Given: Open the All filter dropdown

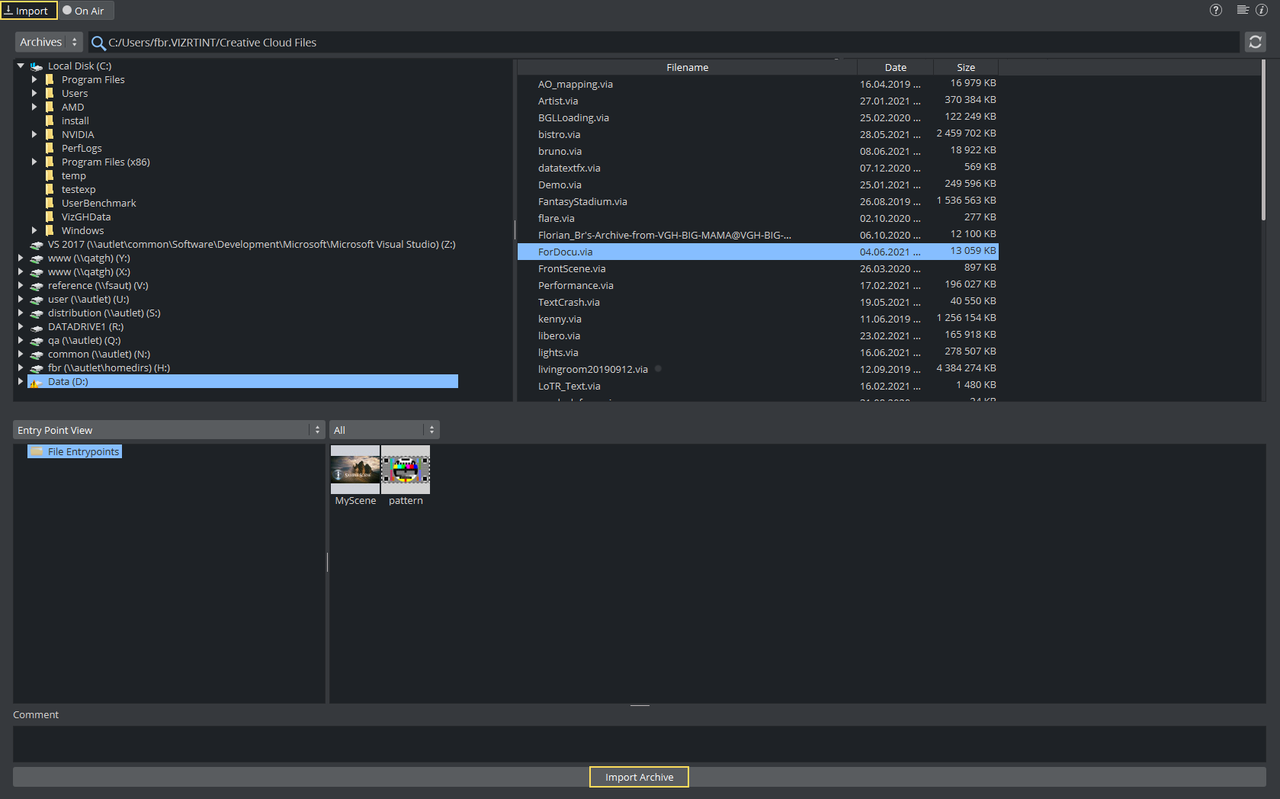Looking at the screenshot, I should point(384,430).
